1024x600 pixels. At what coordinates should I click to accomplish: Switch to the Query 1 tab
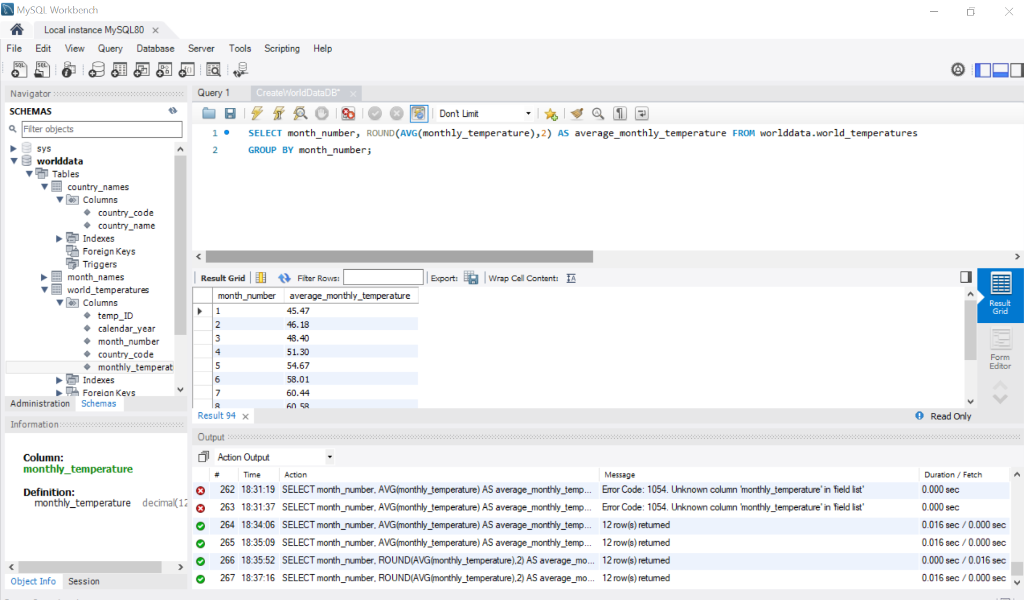pos(213,92)
